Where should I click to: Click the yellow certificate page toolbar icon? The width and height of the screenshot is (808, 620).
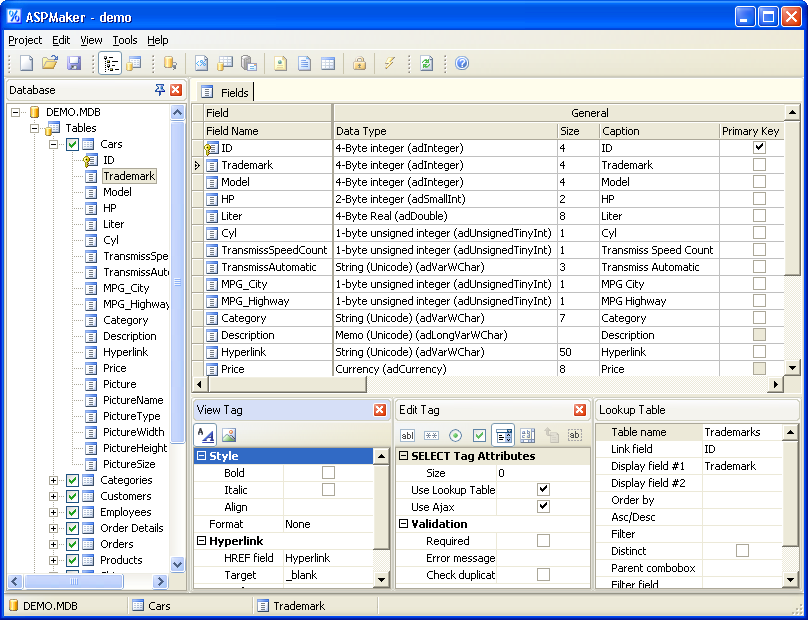pyautogui.click(x=280, y=63)
